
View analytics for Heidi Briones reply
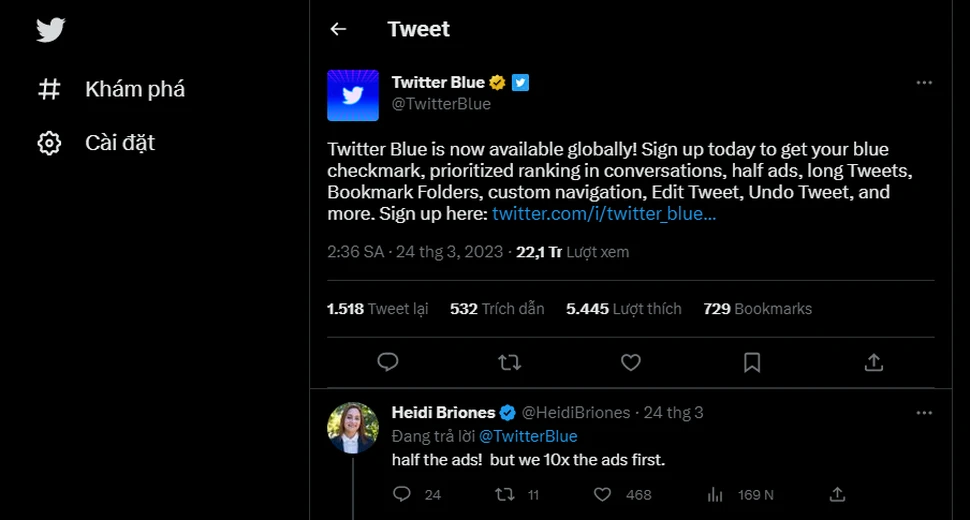pos(715,494)
